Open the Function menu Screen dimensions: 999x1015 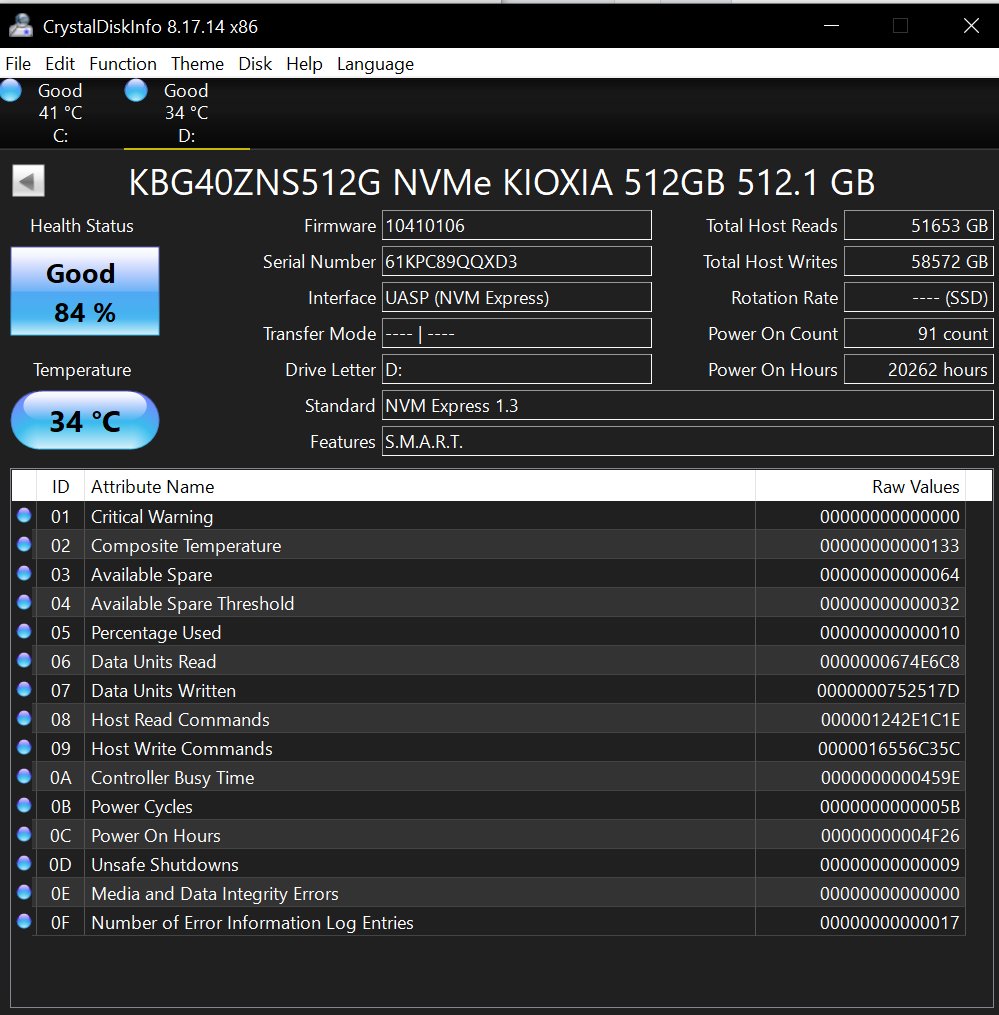click(122, 64)
